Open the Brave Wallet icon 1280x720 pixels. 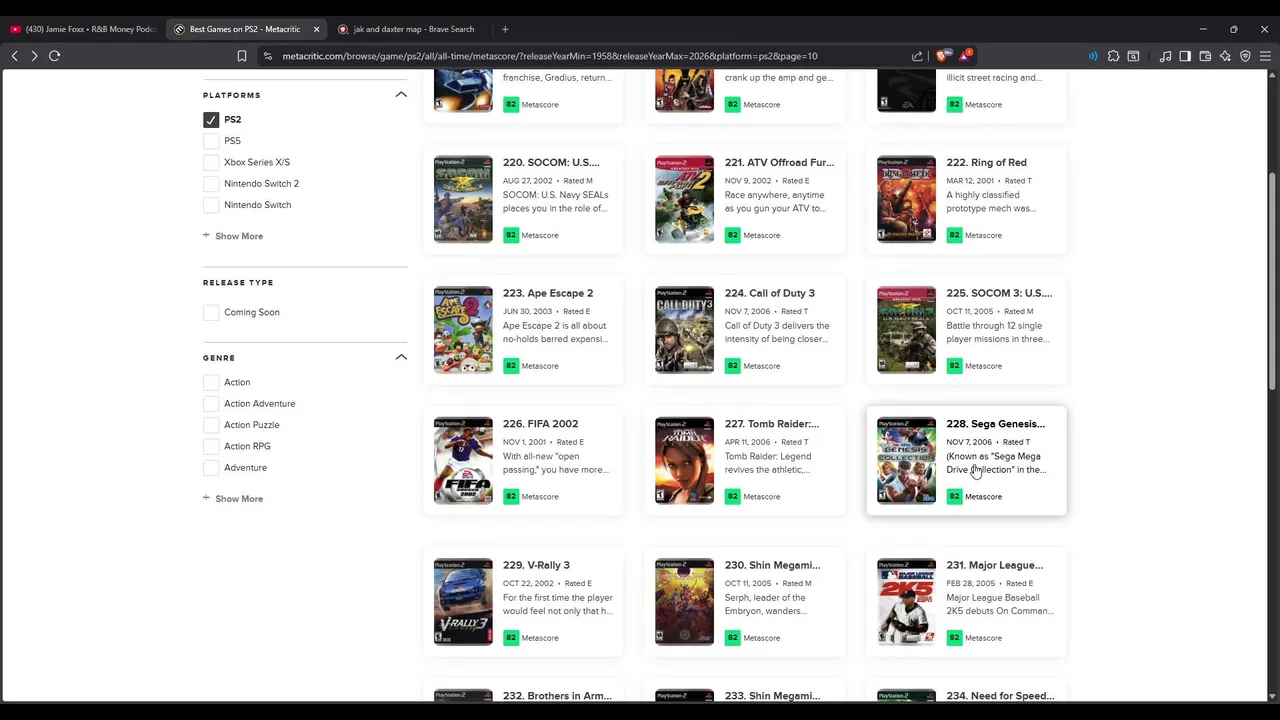(1205, 56)
